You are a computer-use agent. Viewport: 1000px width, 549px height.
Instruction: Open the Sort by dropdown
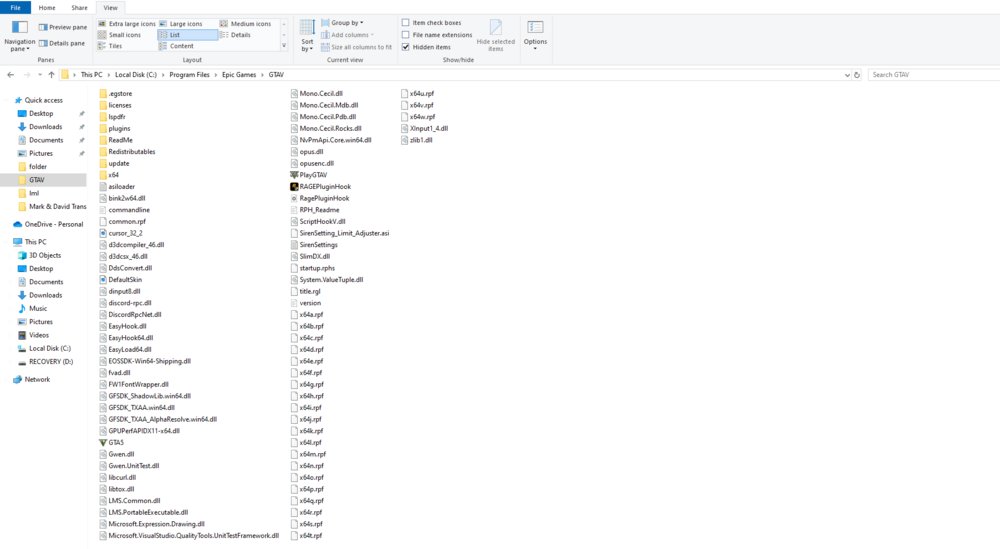pyautogui.click(x=307, y=36)
